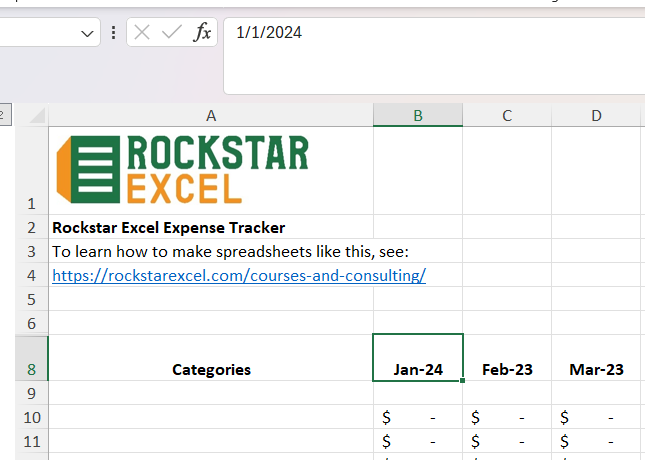
Task: Select the Categories header cell
Action: pos(211,369)
